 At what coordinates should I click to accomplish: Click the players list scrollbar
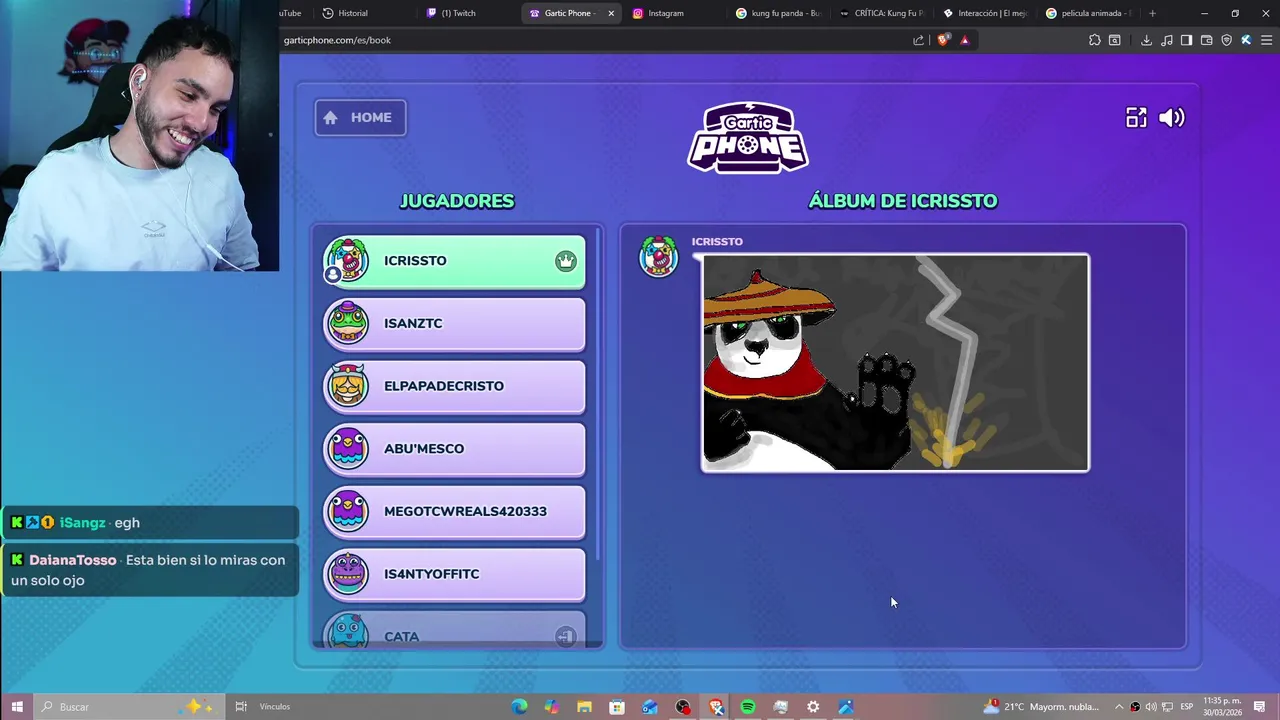tap(599, 395)
